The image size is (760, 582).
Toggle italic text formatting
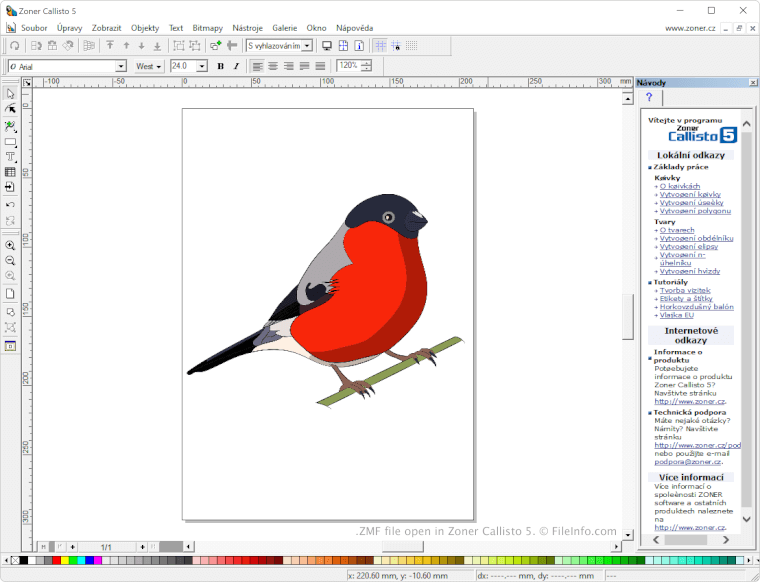236,66
